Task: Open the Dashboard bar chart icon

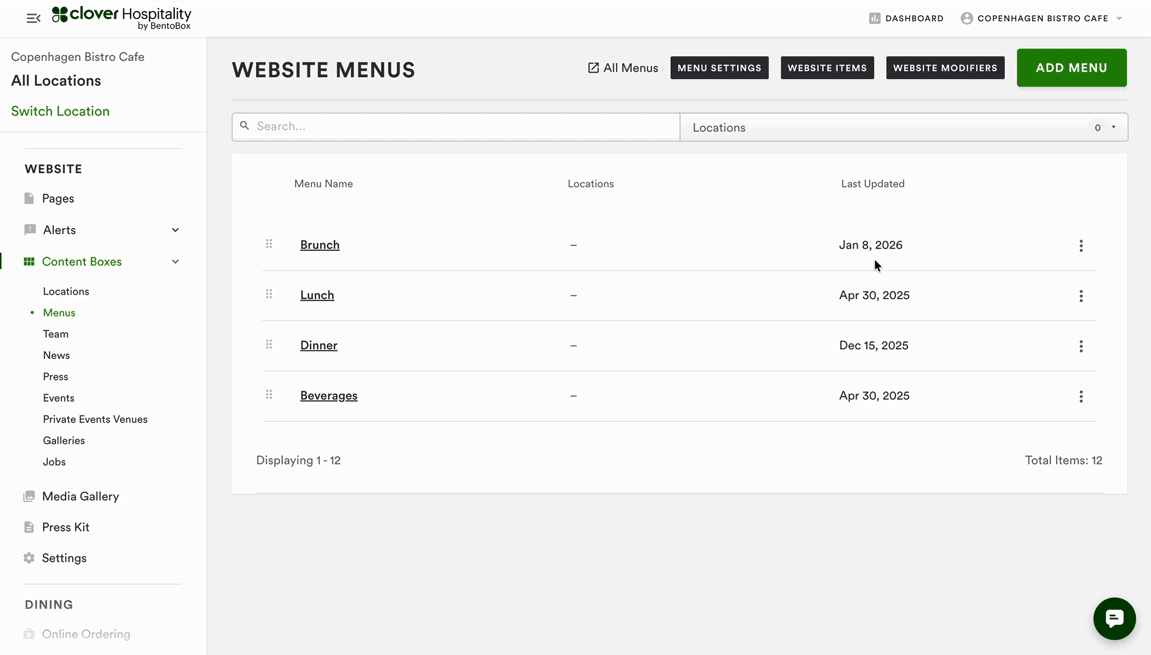Action: pyautogui.click(x=874, y=18)
